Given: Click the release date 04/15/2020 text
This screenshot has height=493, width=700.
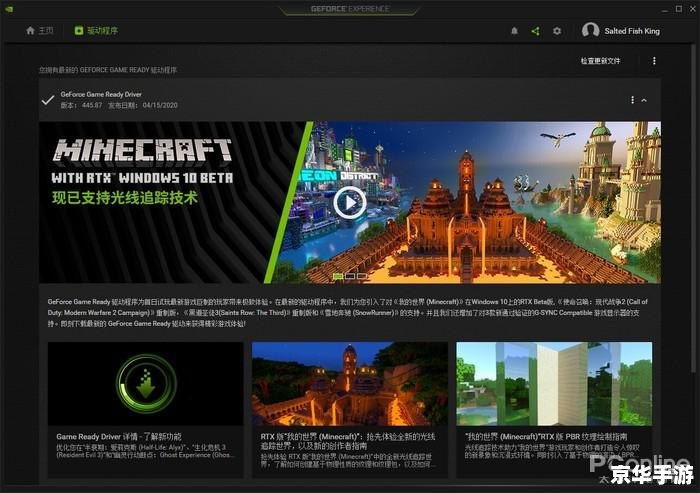Looking at the screenshot, I should click(x=143, y=105).
